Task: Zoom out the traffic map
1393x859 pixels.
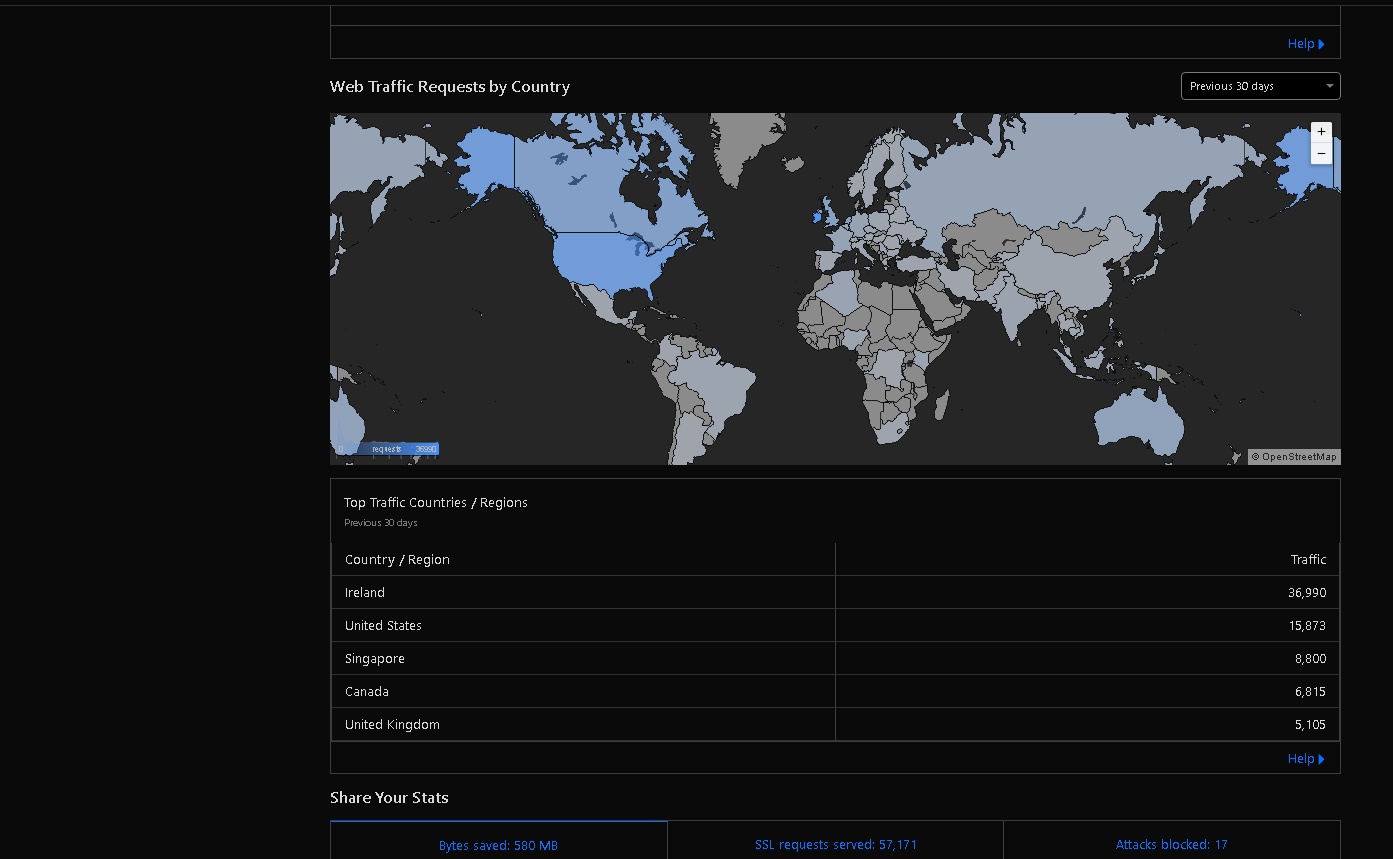Action: pos(1321,154)
